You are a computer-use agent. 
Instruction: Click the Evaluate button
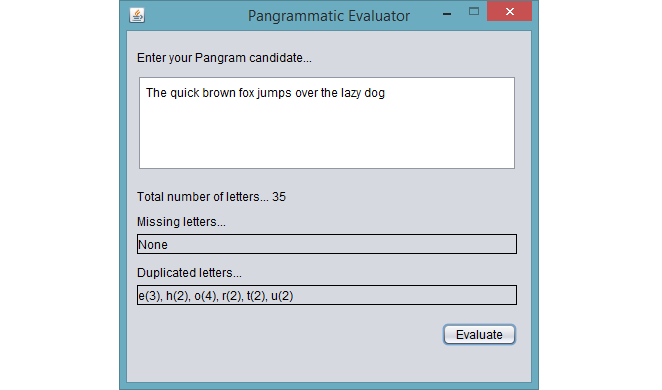pyautogui.click(x=479, y=334)
